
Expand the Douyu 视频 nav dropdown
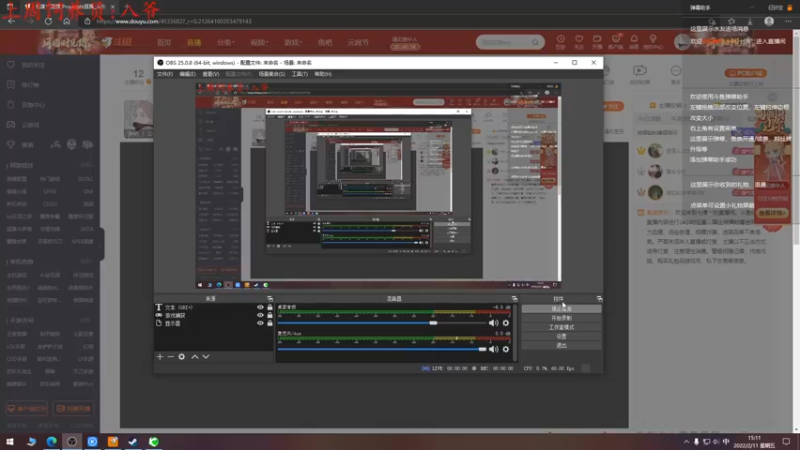tap(259, 42)
